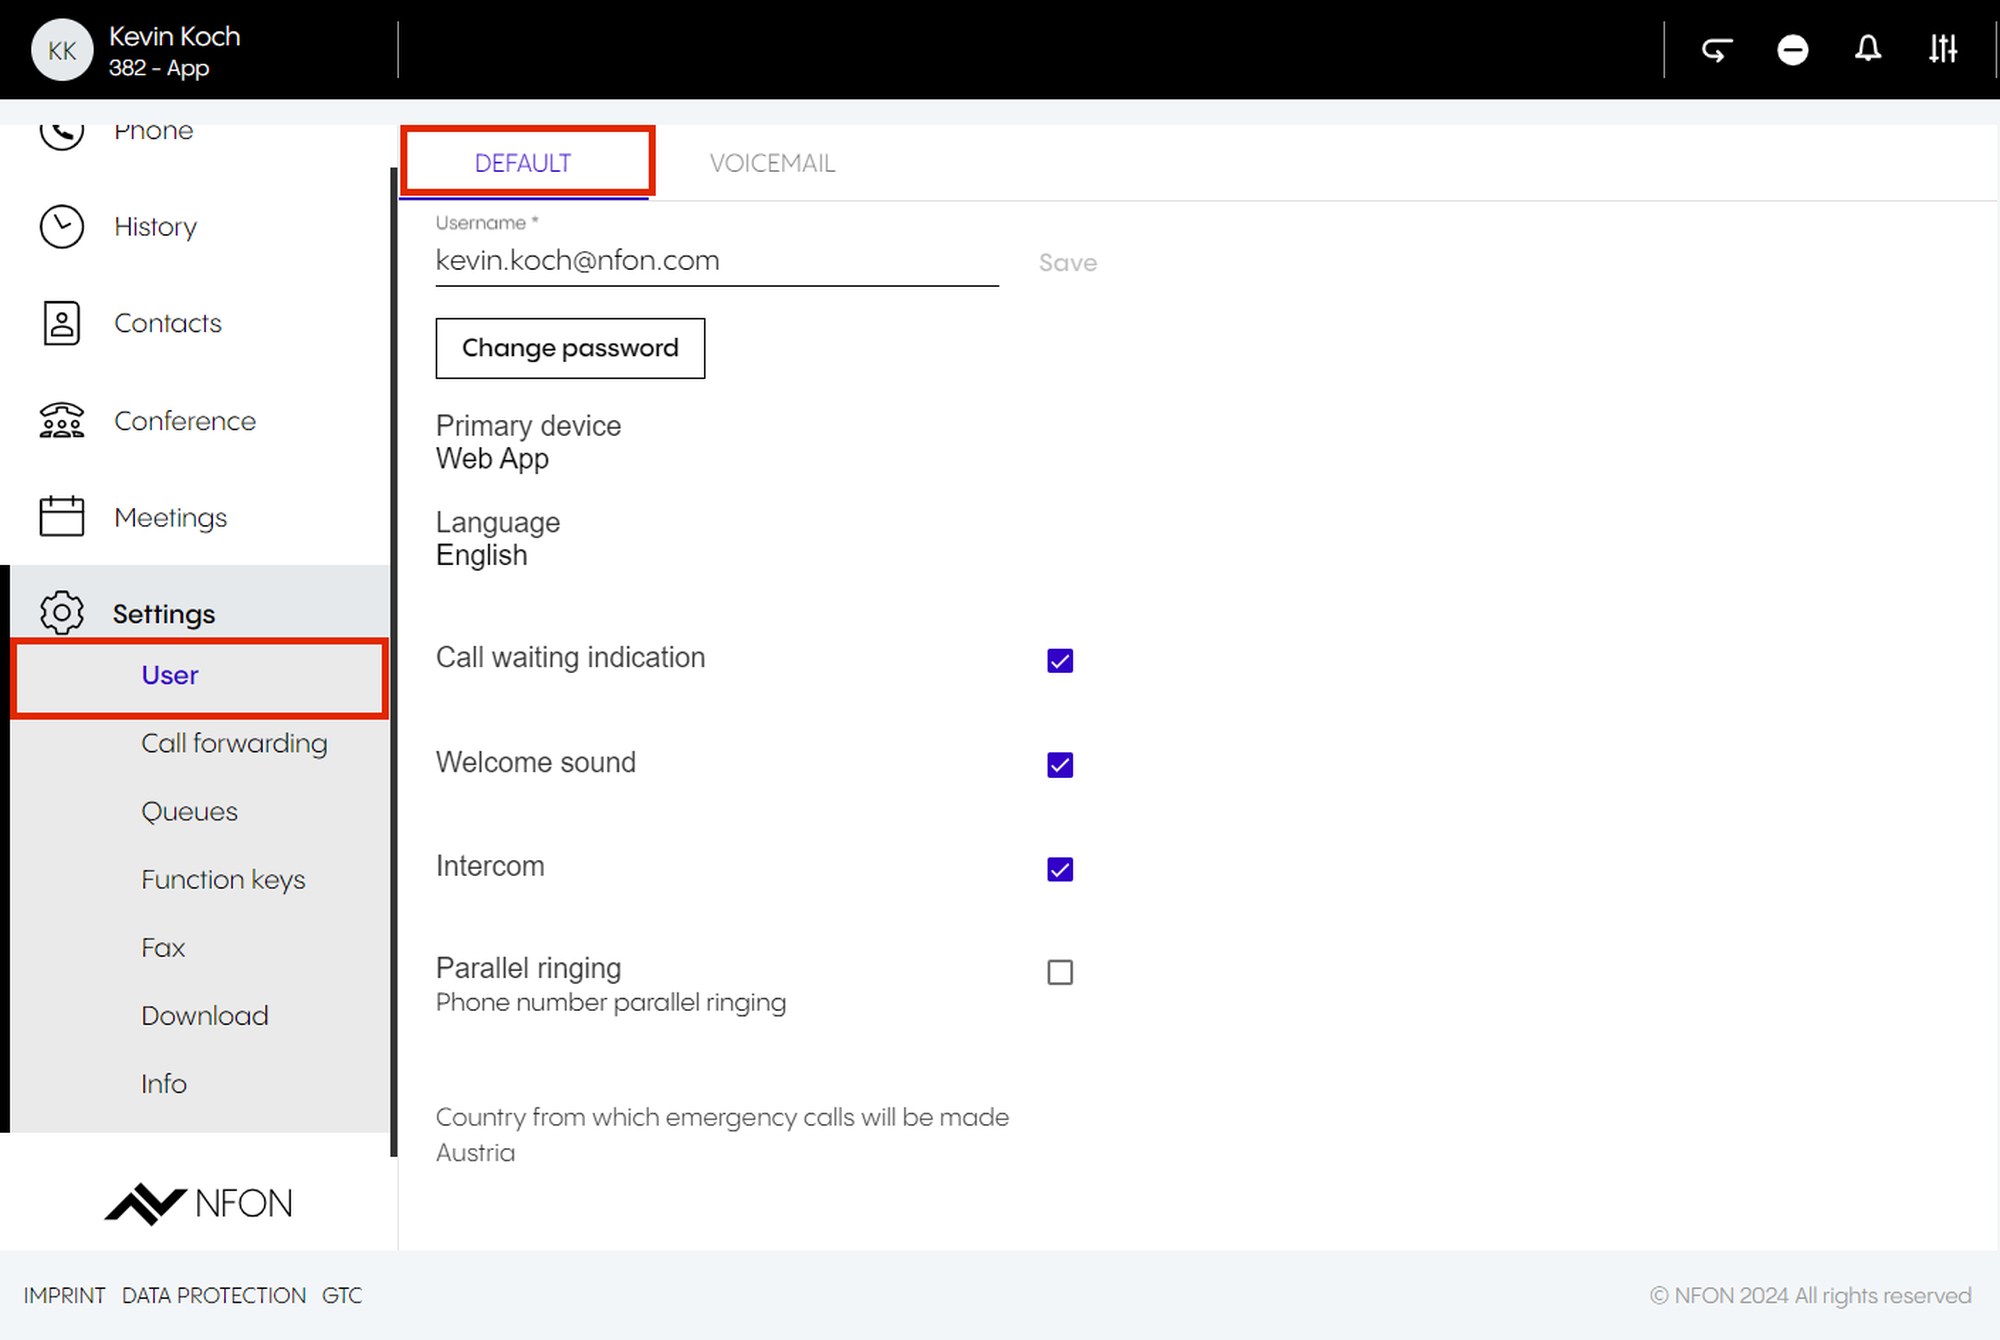Click the History clock icon
2000x1340 pixels.
pyautogui.click(x=62, y=227)
